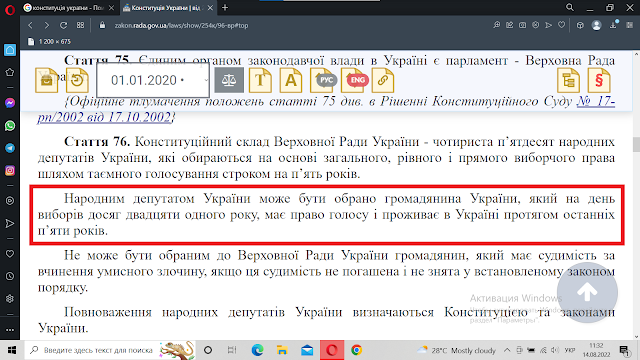Open the downloads icon
The image size is (640, 360).
613,25
